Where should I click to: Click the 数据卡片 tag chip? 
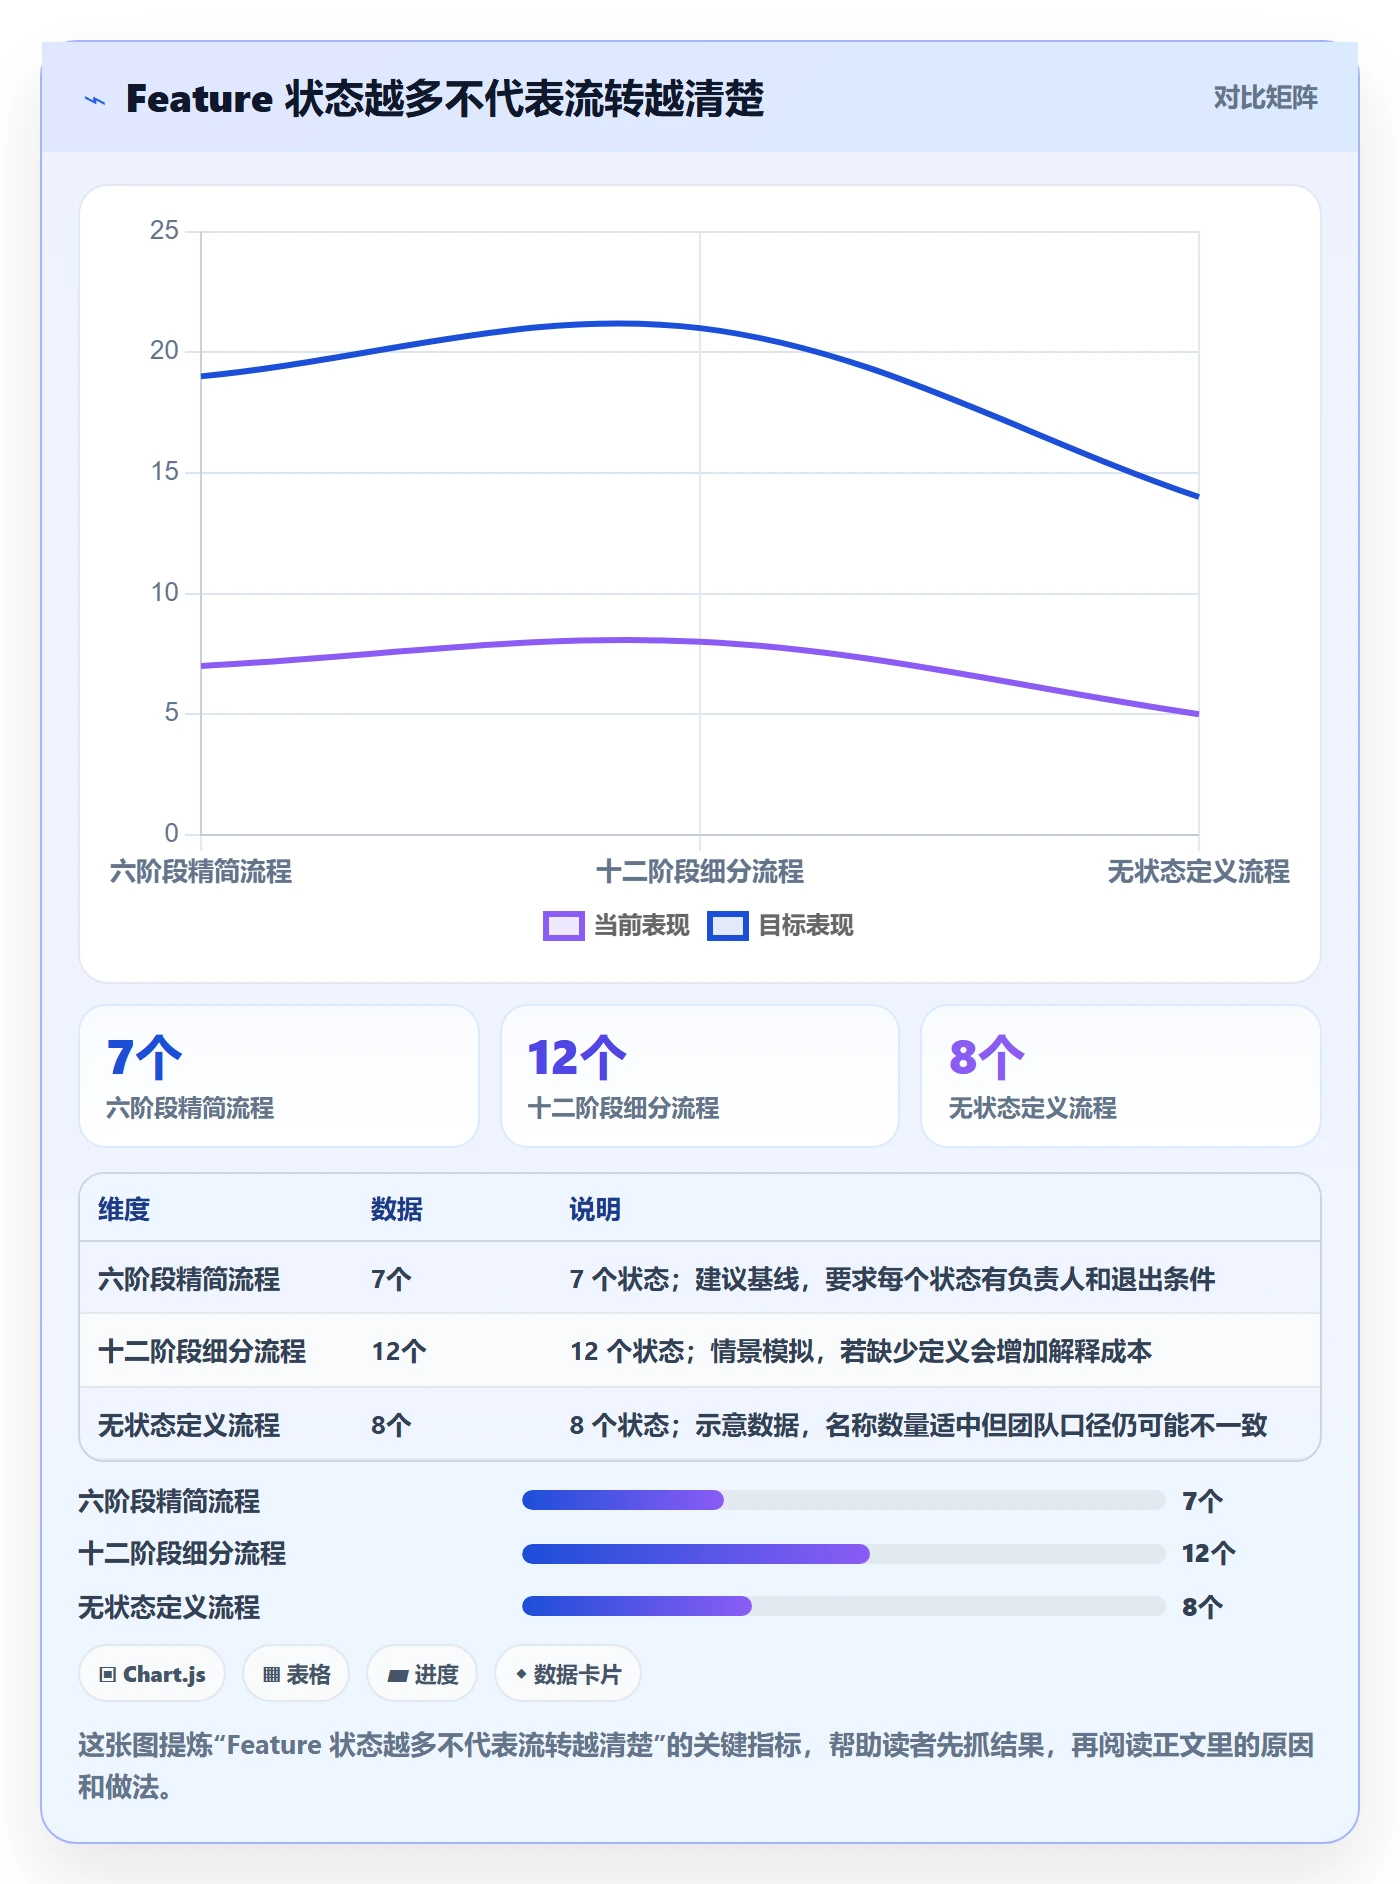coord(568,1673)
